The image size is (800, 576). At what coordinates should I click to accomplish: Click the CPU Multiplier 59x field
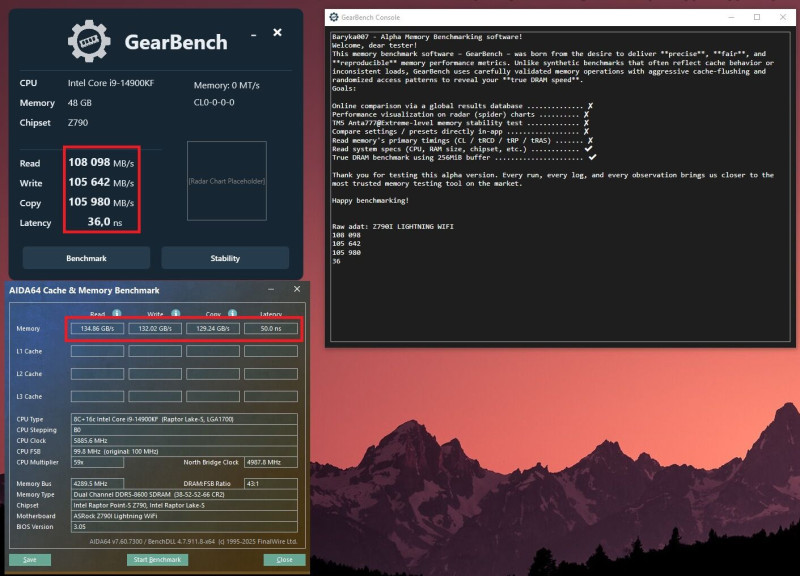click(97, 462)
